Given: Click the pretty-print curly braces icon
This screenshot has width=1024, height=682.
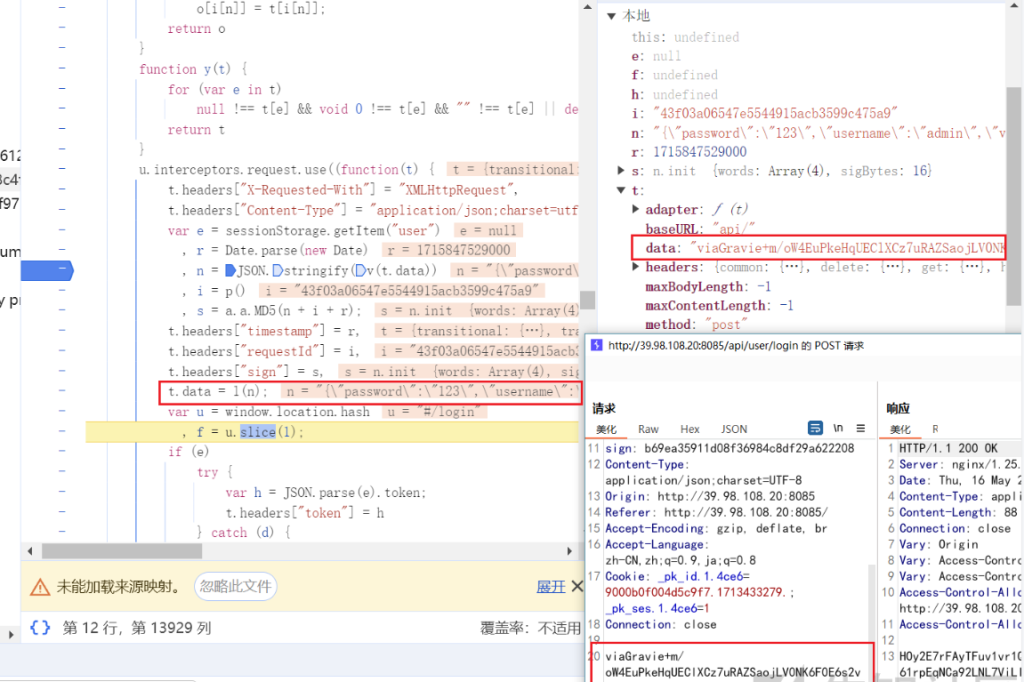Looking at the screenshot, I should pos(40,628).
